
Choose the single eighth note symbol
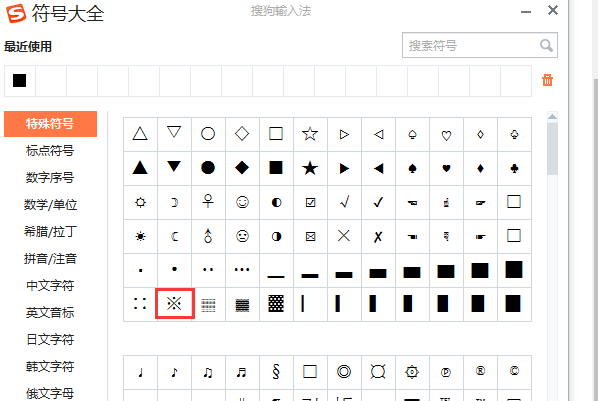pyautogui.click(x=174, y=372)
